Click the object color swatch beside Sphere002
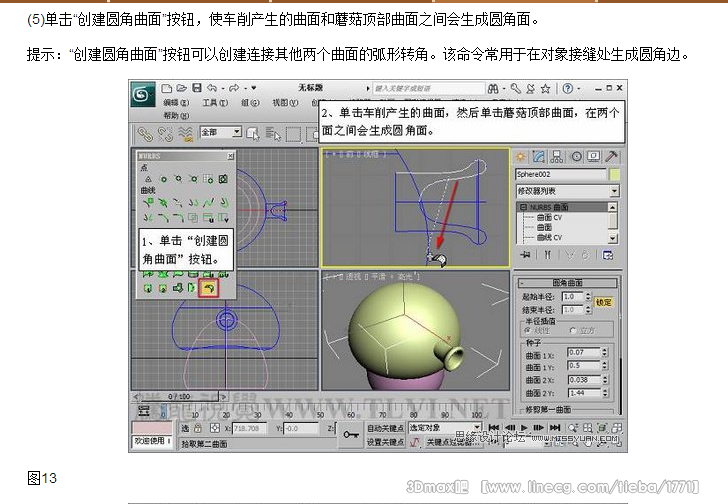This screenshot has height=504, width=728. coord(614,174)
